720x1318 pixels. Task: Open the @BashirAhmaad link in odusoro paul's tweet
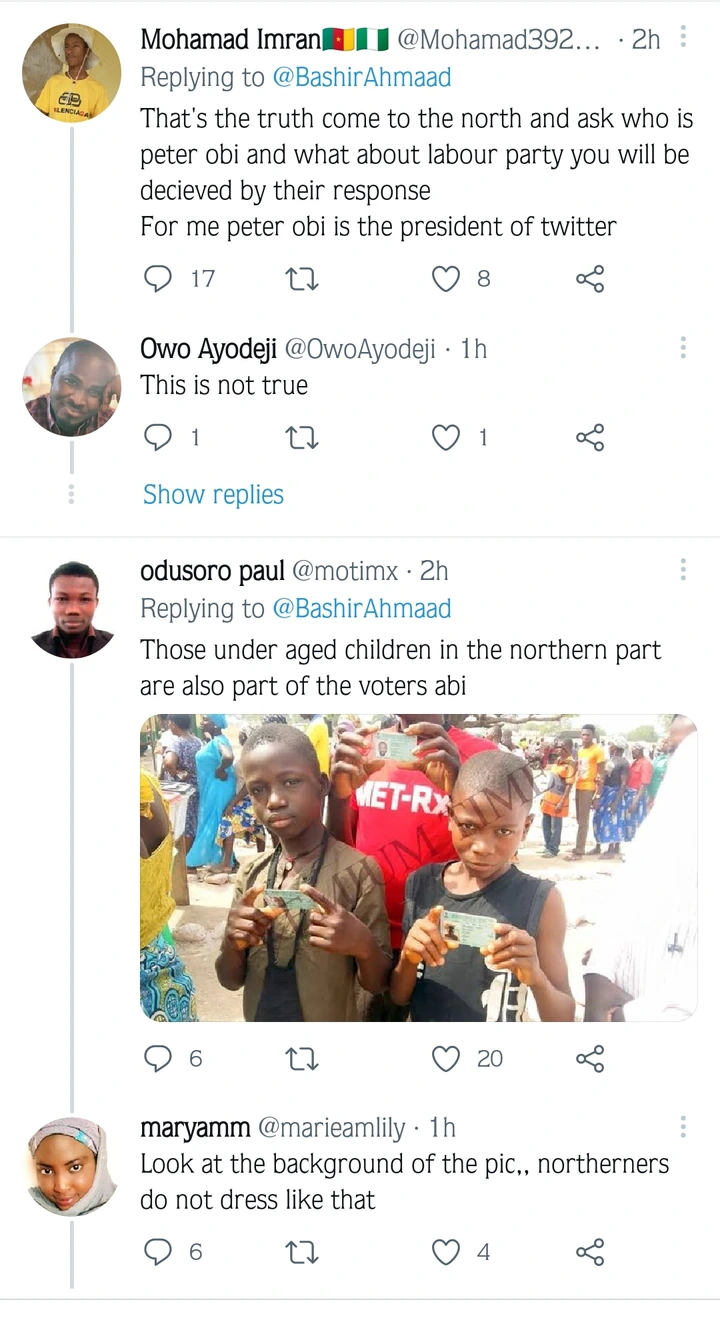(x=361, y=608)
